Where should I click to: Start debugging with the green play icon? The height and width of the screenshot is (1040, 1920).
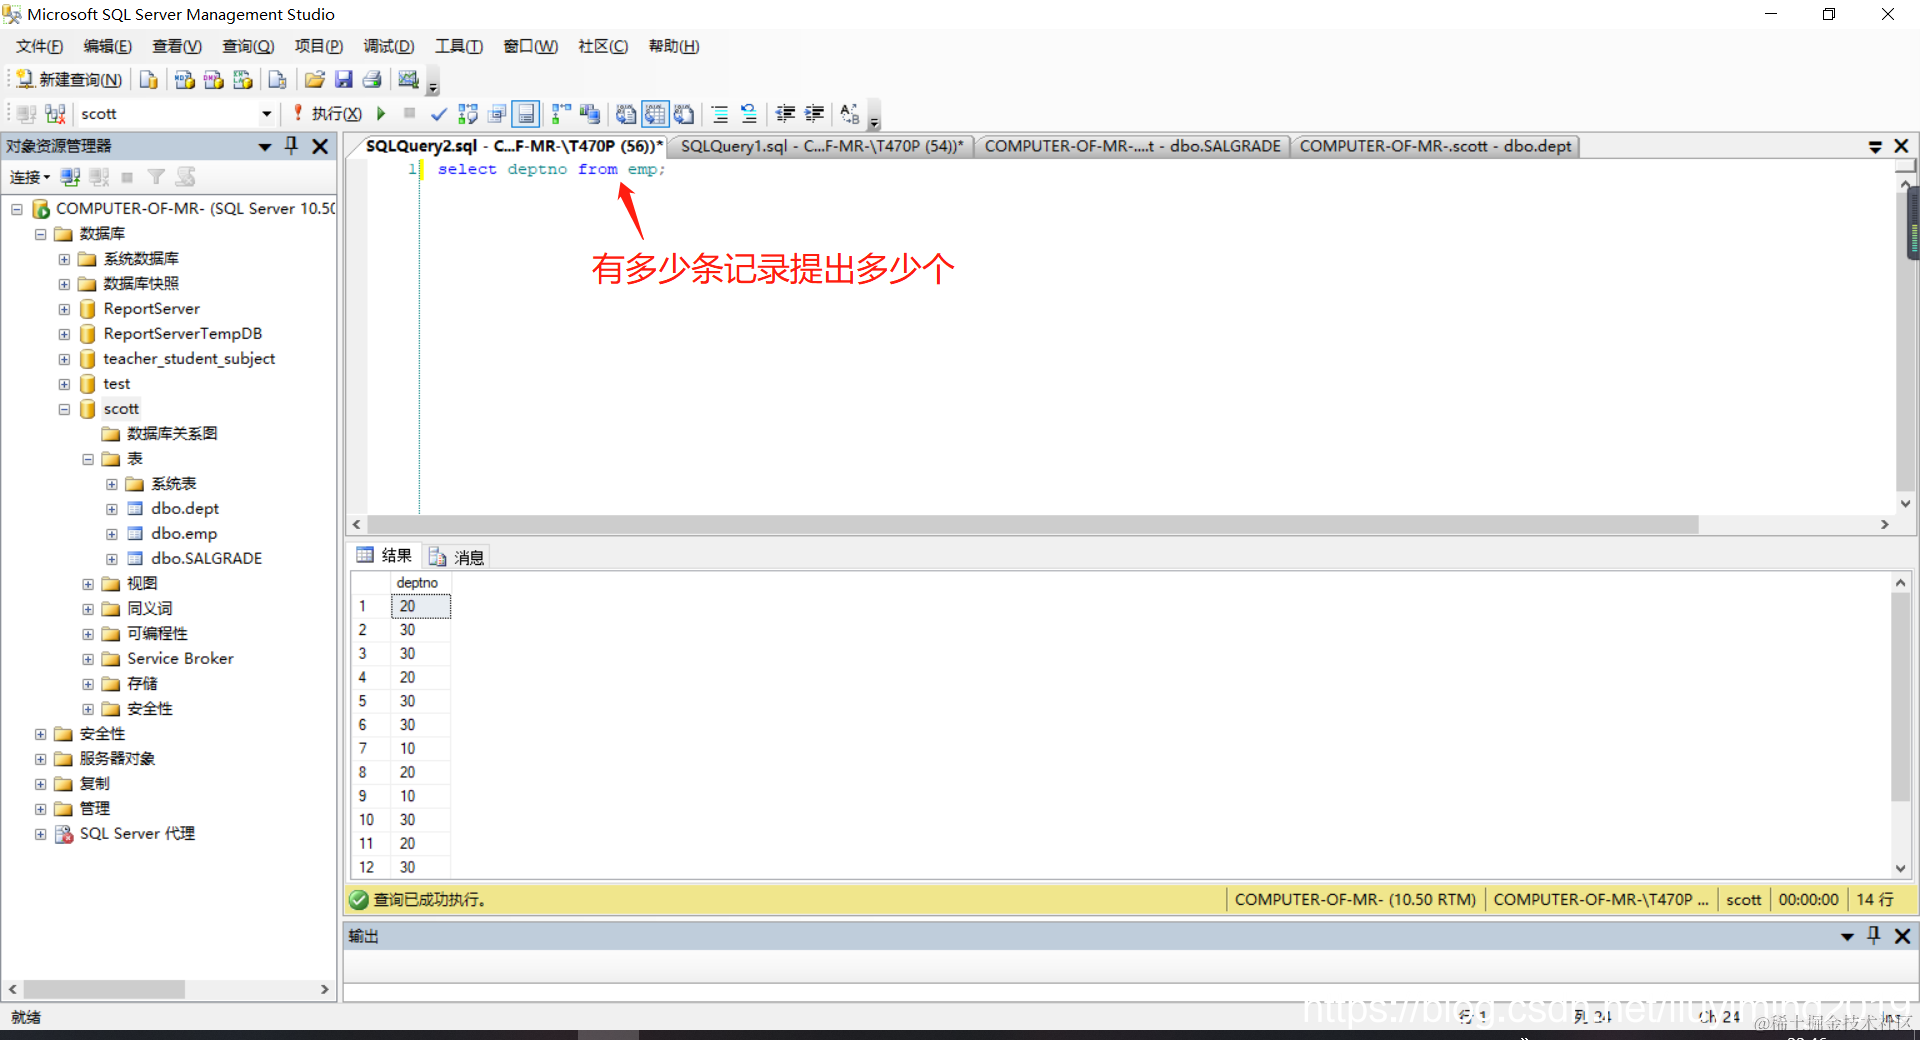click(381, 114)
